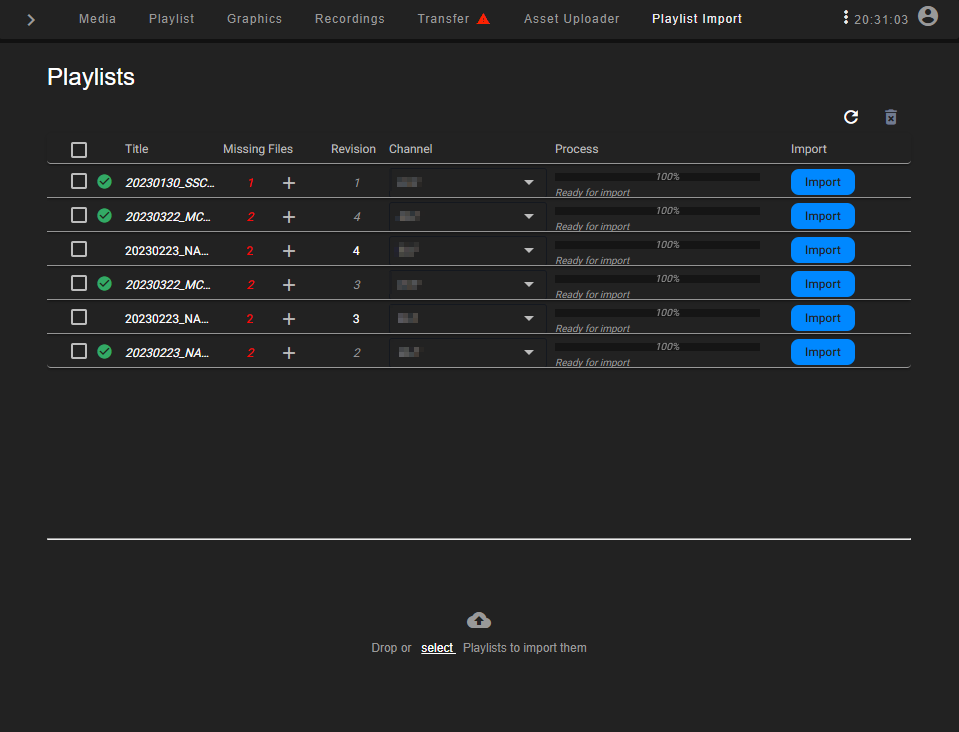The height and width of the screenshot is (732, 959).
Task: Click the refresh playlists icon
Action: tap(851, 117)
